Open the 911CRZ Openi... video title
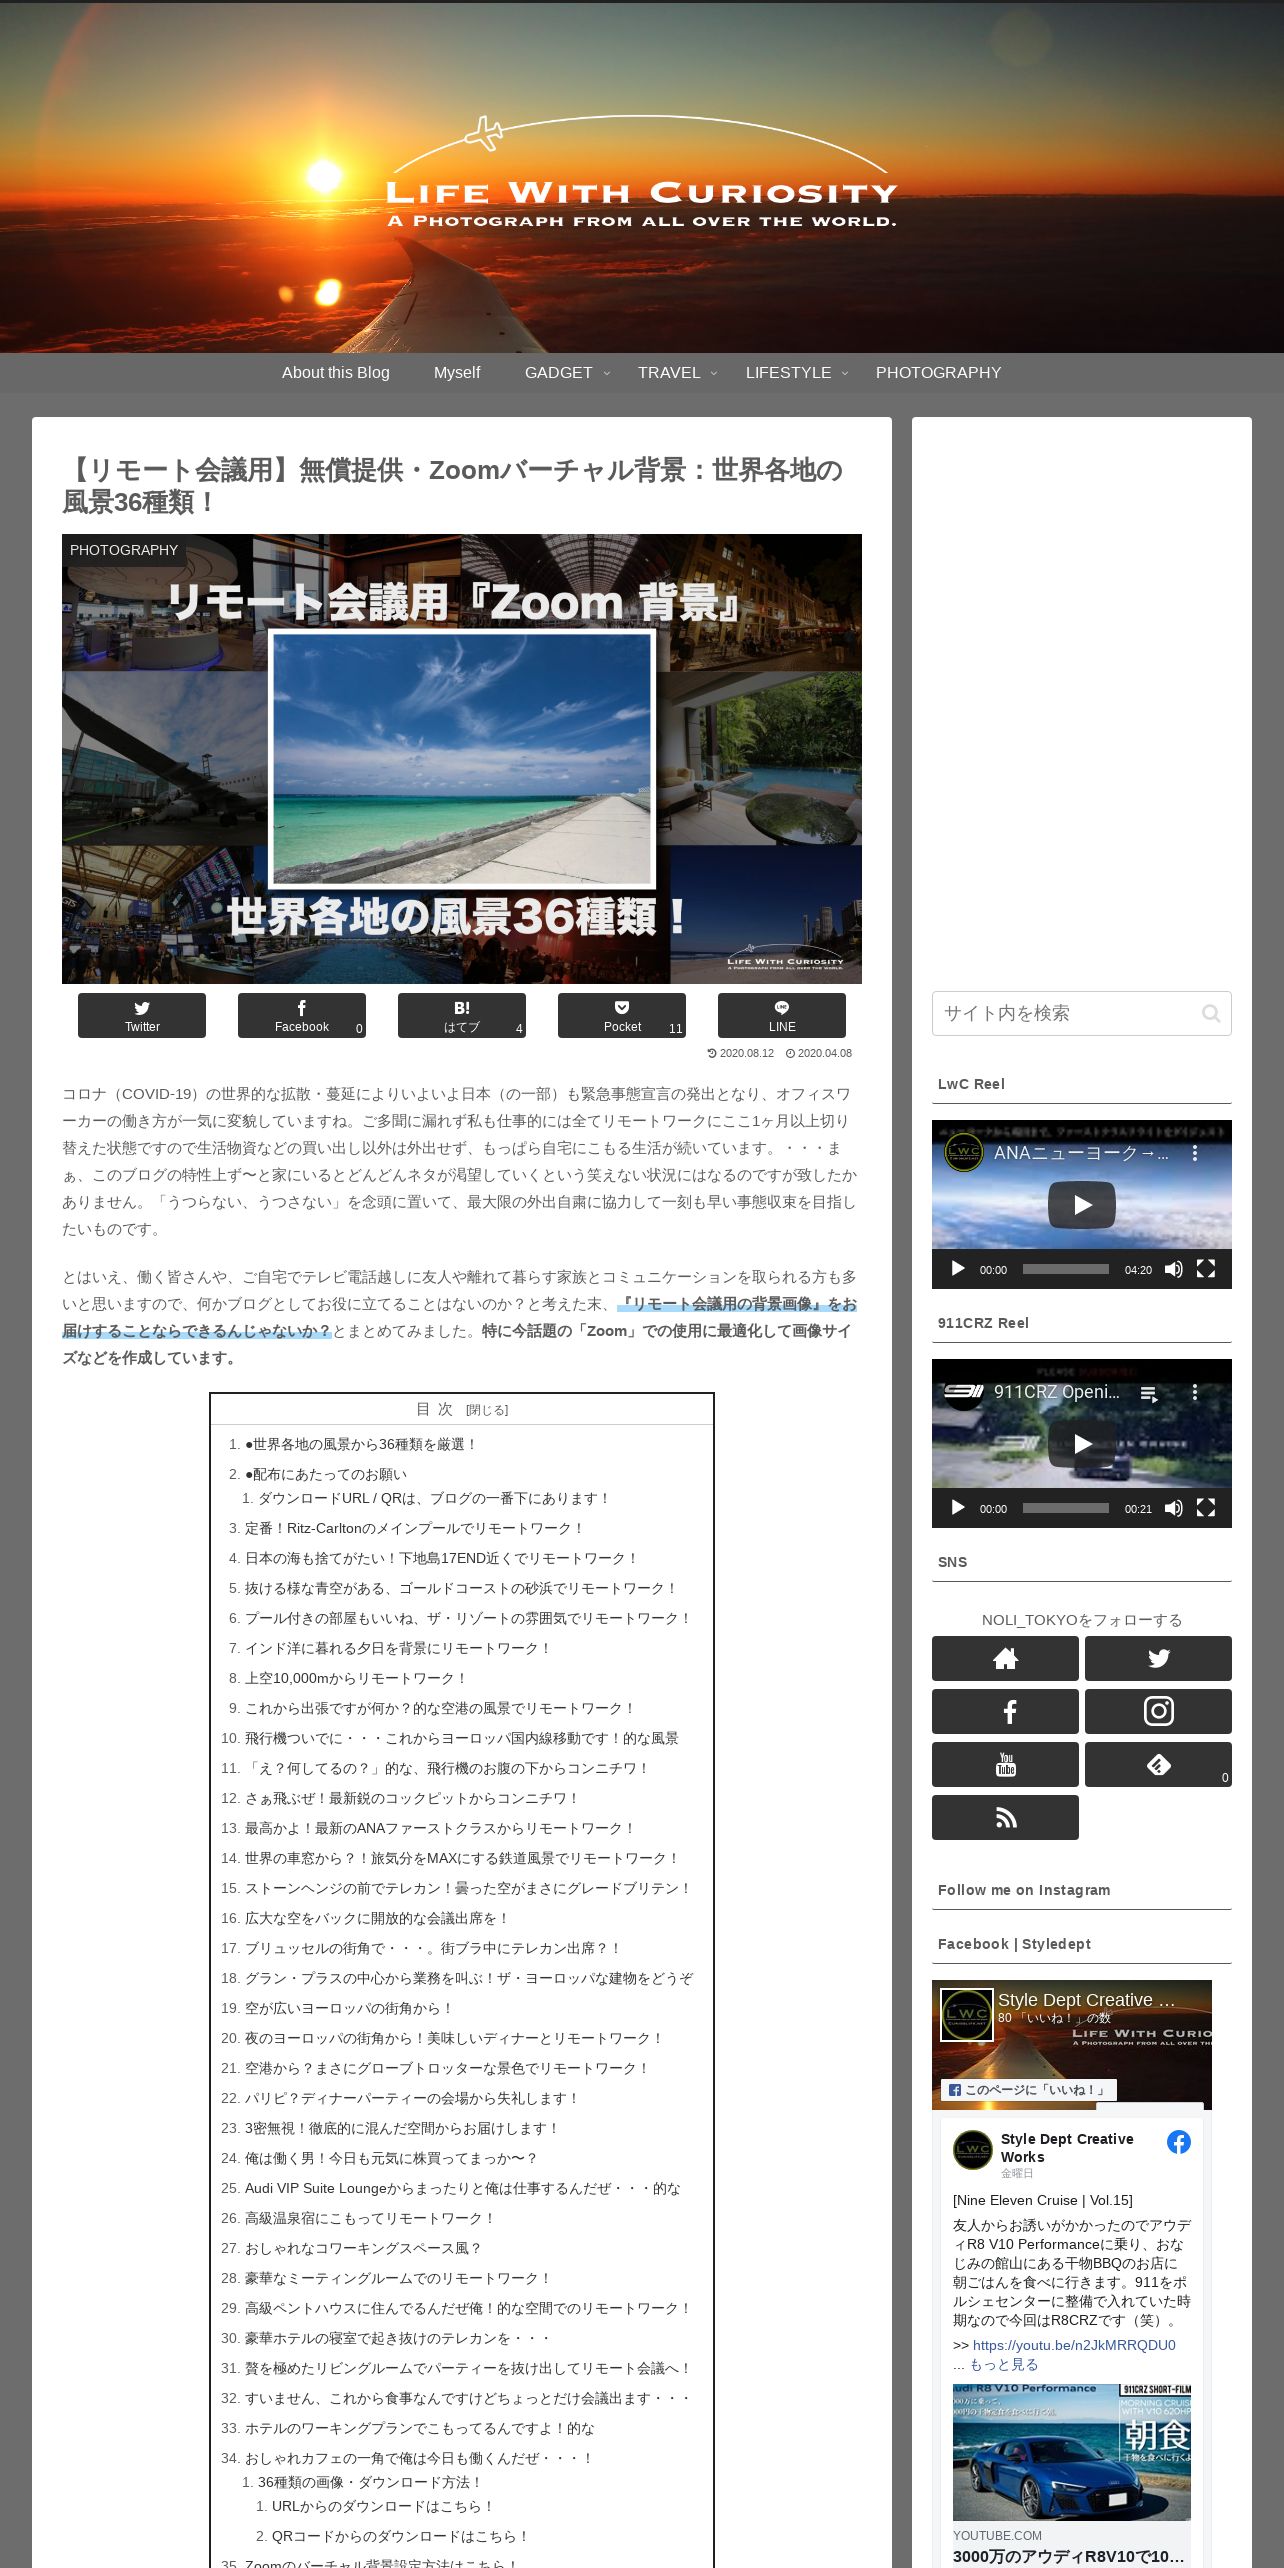This screenshot has height=2568, width=1284. (x=1057, y=1392)
